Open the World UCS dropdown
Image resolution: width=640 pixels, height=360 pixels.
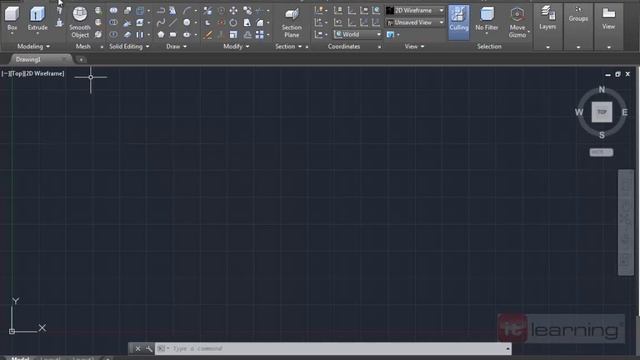pos(358,35)
